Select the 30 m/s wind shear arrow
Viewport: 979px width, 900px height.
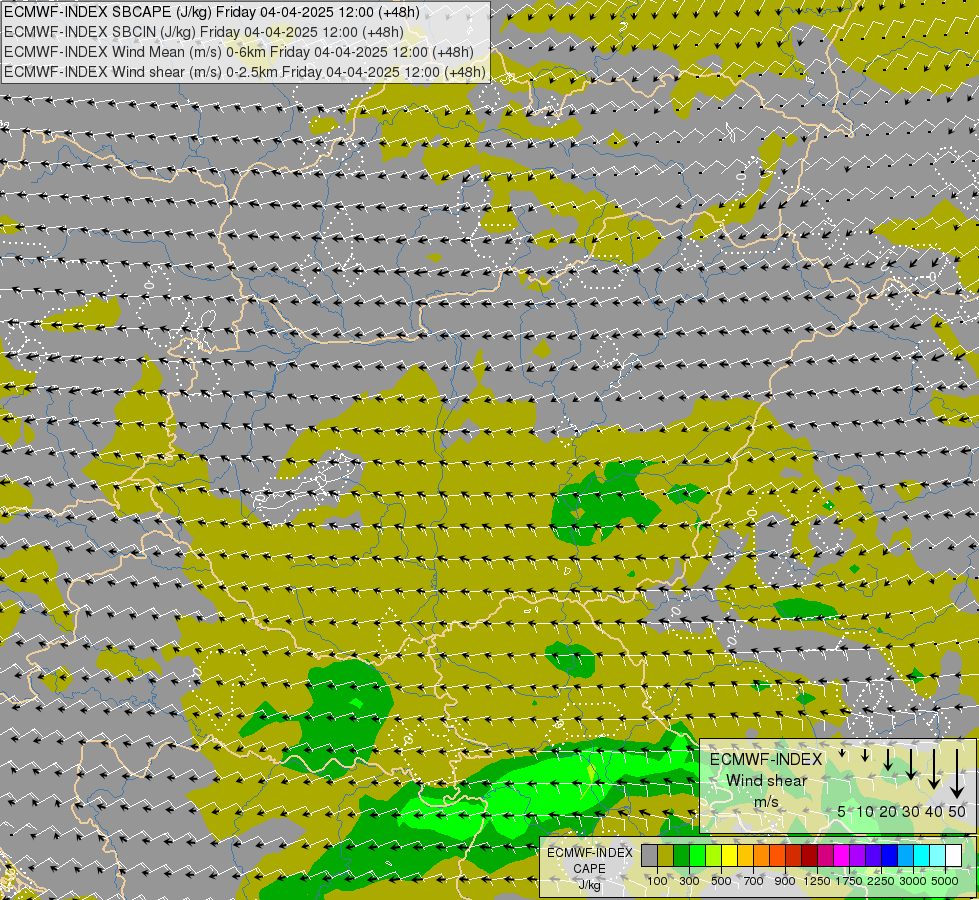click(x=911, y=764)
